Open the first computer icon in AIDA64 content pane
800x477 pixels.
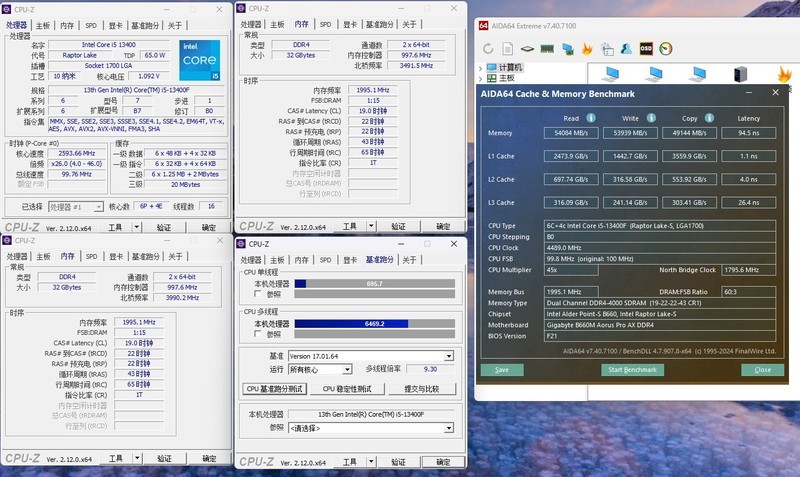click(610, 74)
